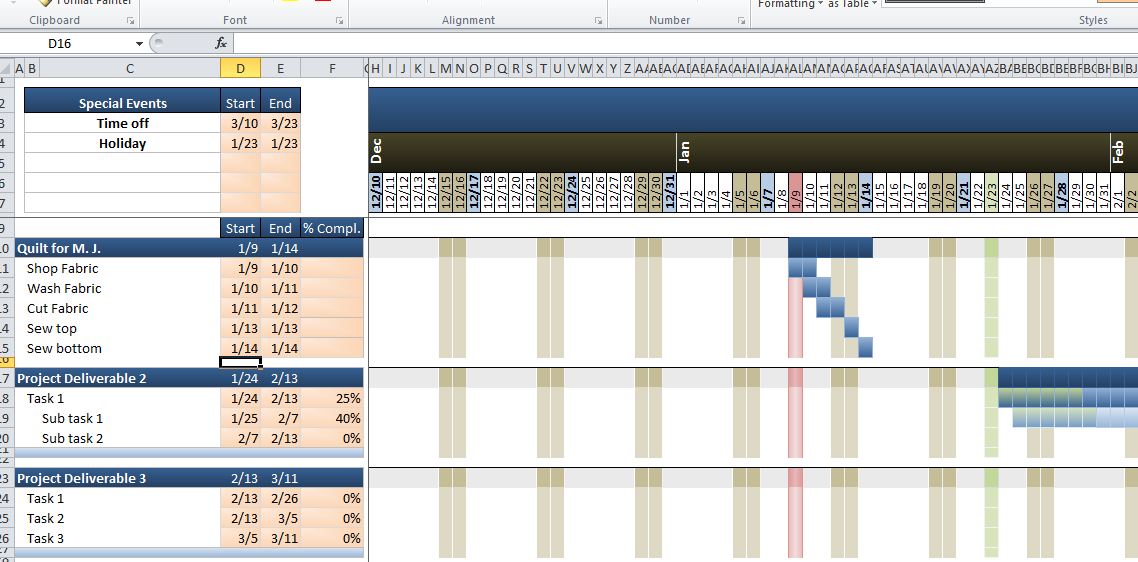Select the Sew top task cell
This screenshot has width=1138, height=562.
[x=118, y=328]
